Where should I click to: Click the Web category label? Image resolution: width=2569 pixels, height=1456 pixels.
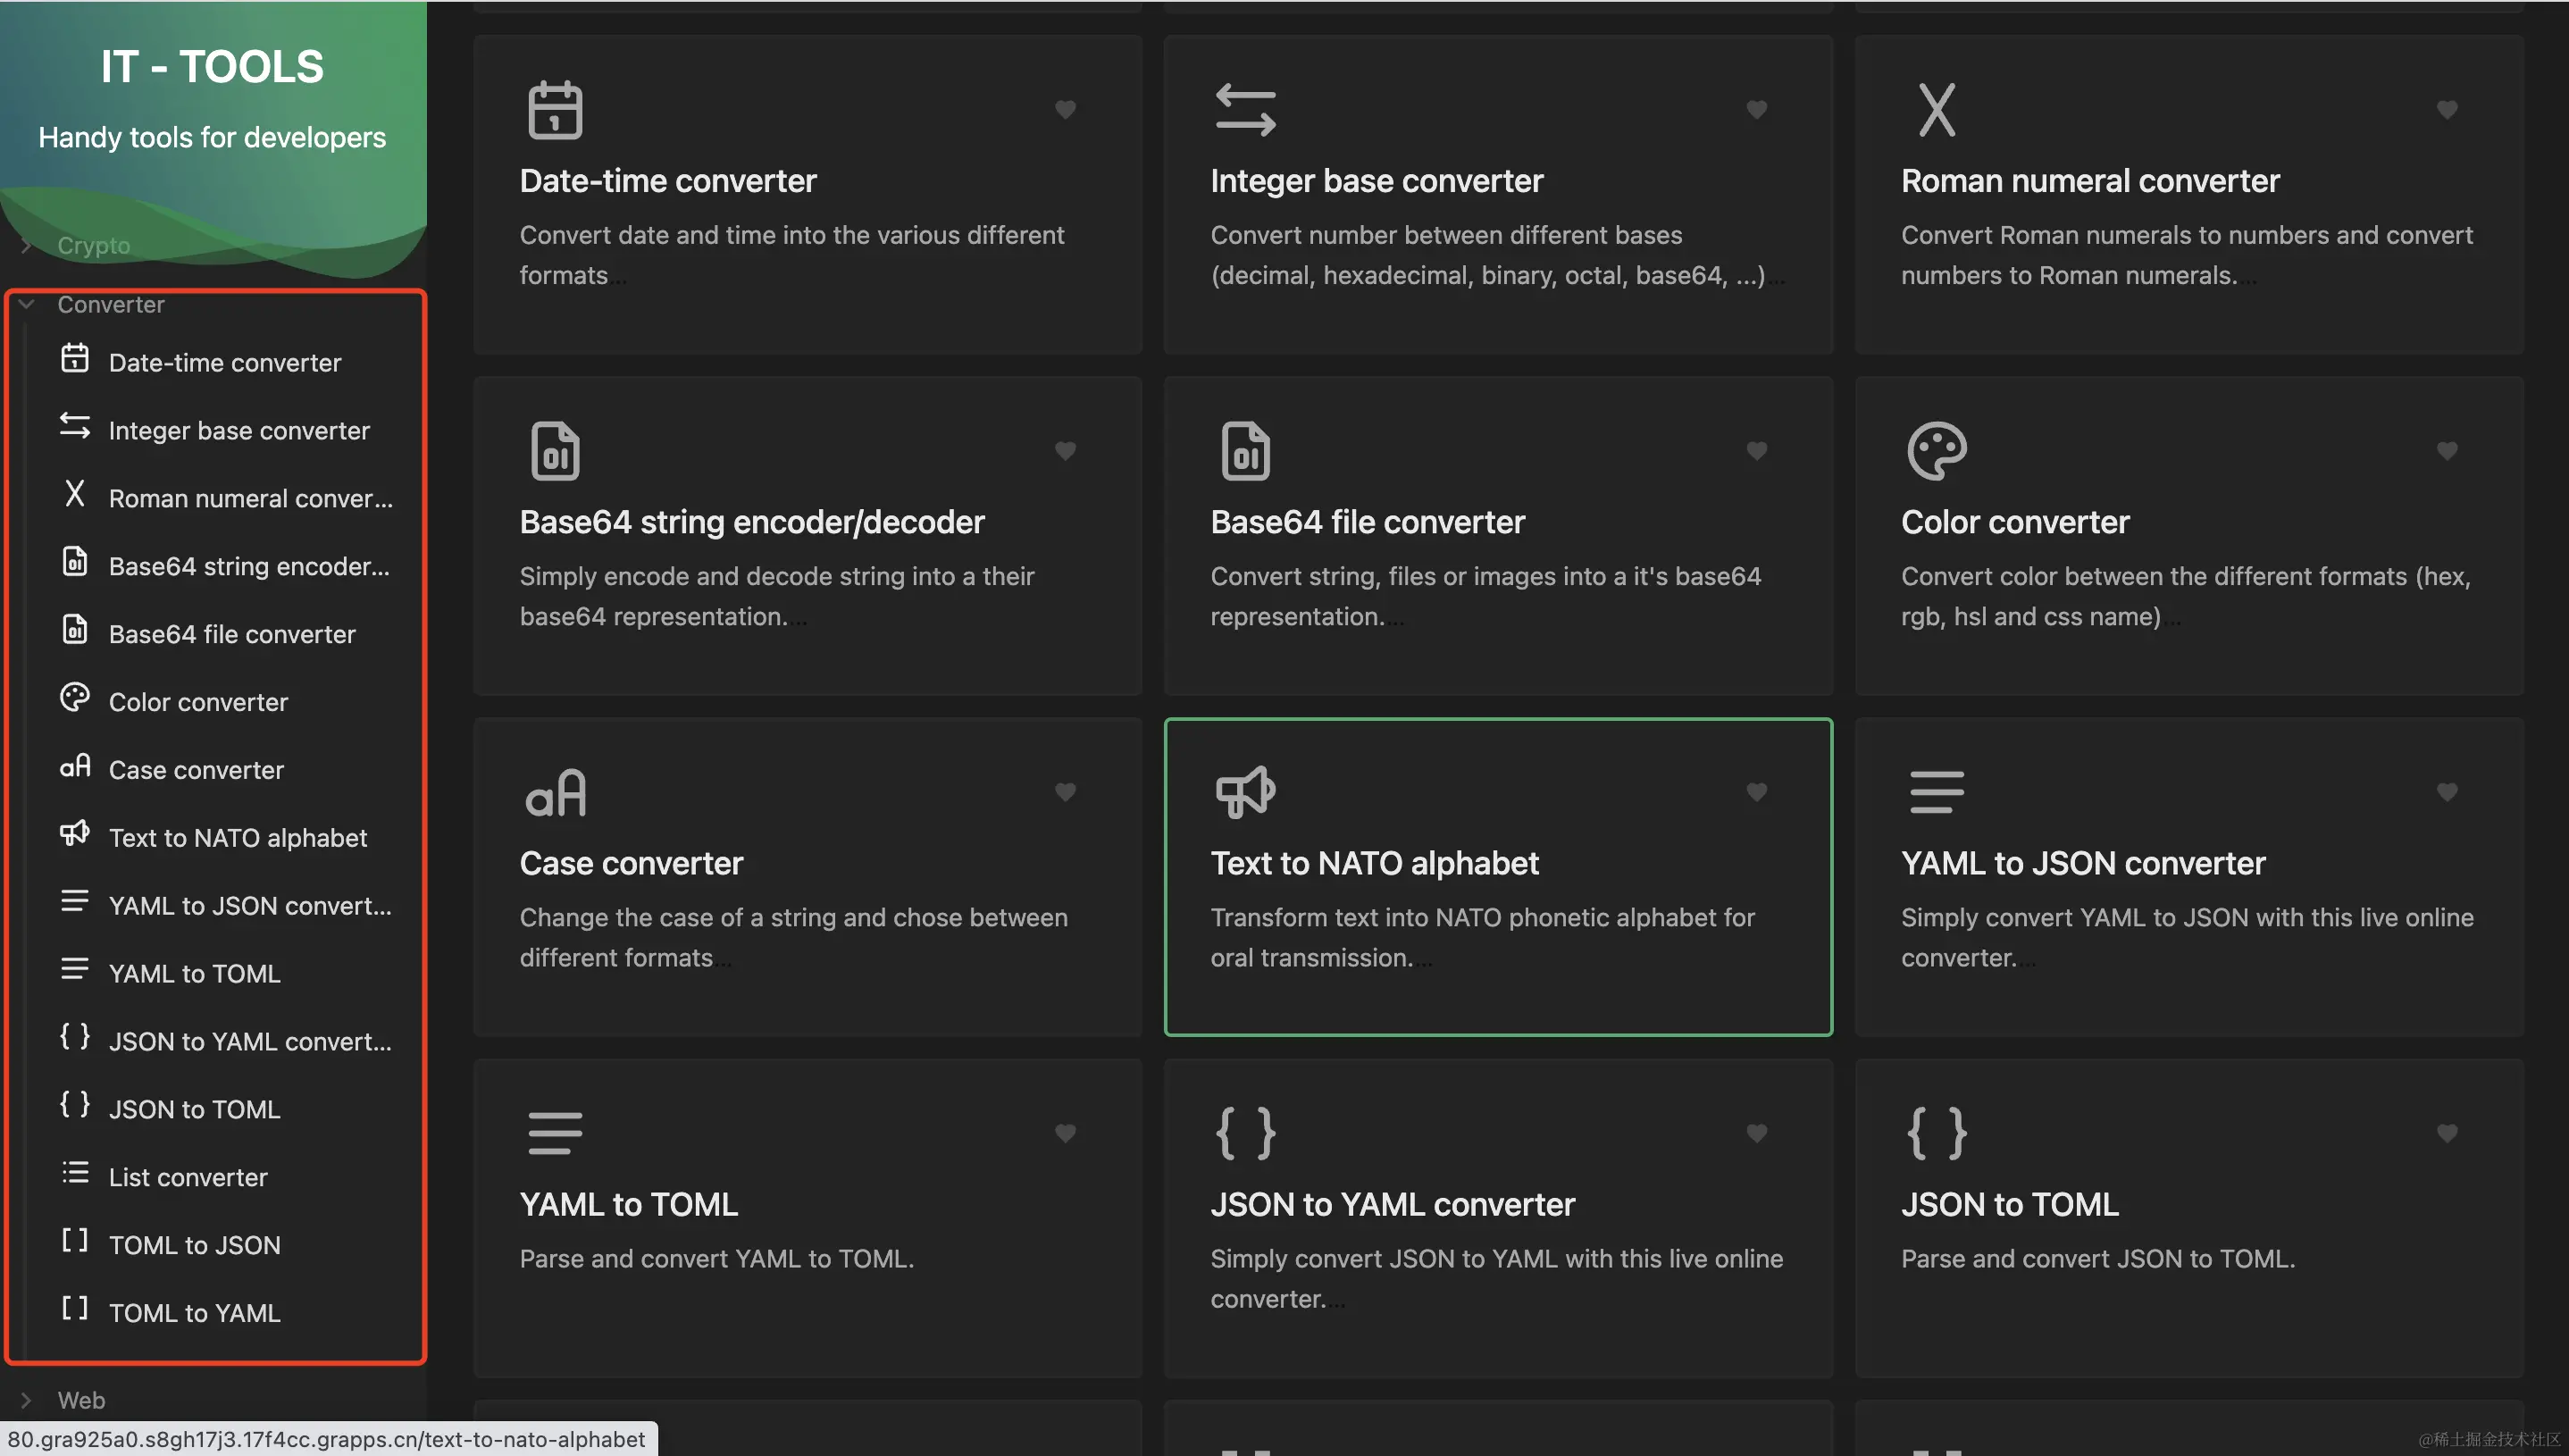pos(81,1400)
